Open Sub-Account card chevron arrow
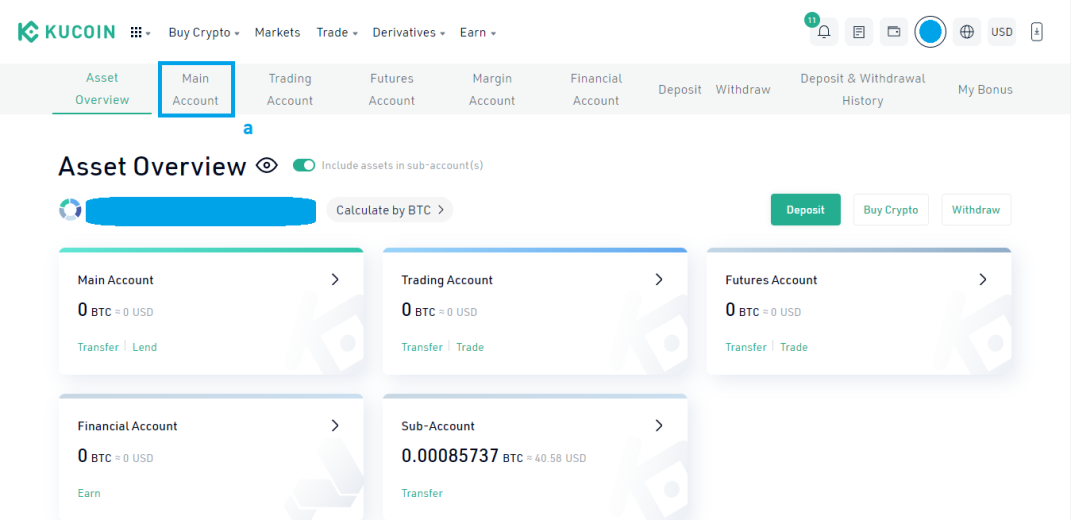1071x520 pixels. pyautogui.click(x=658, y=426)
